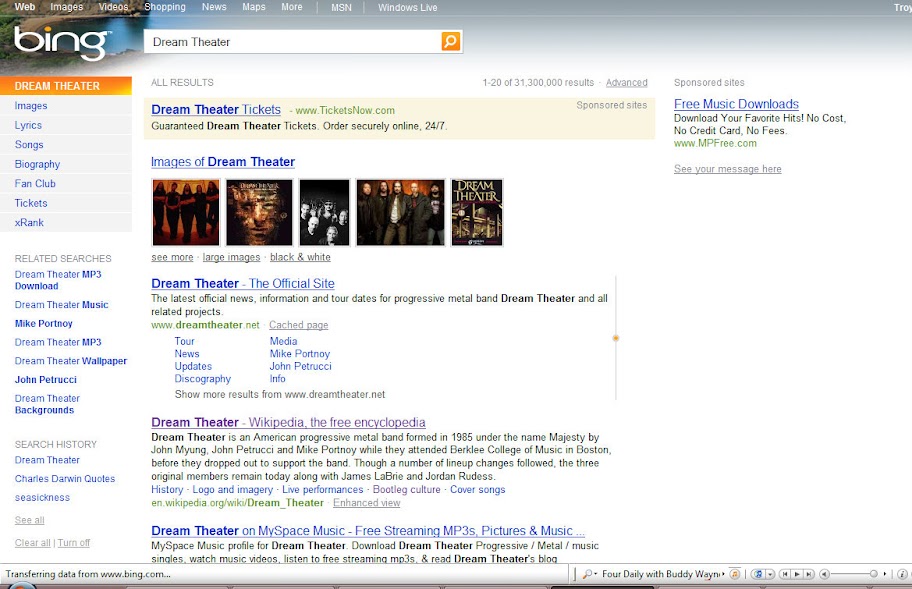The height and width of the screenshot is (589, 912).
Task: Open News in top navigation
Action: [x=214, y=7]
